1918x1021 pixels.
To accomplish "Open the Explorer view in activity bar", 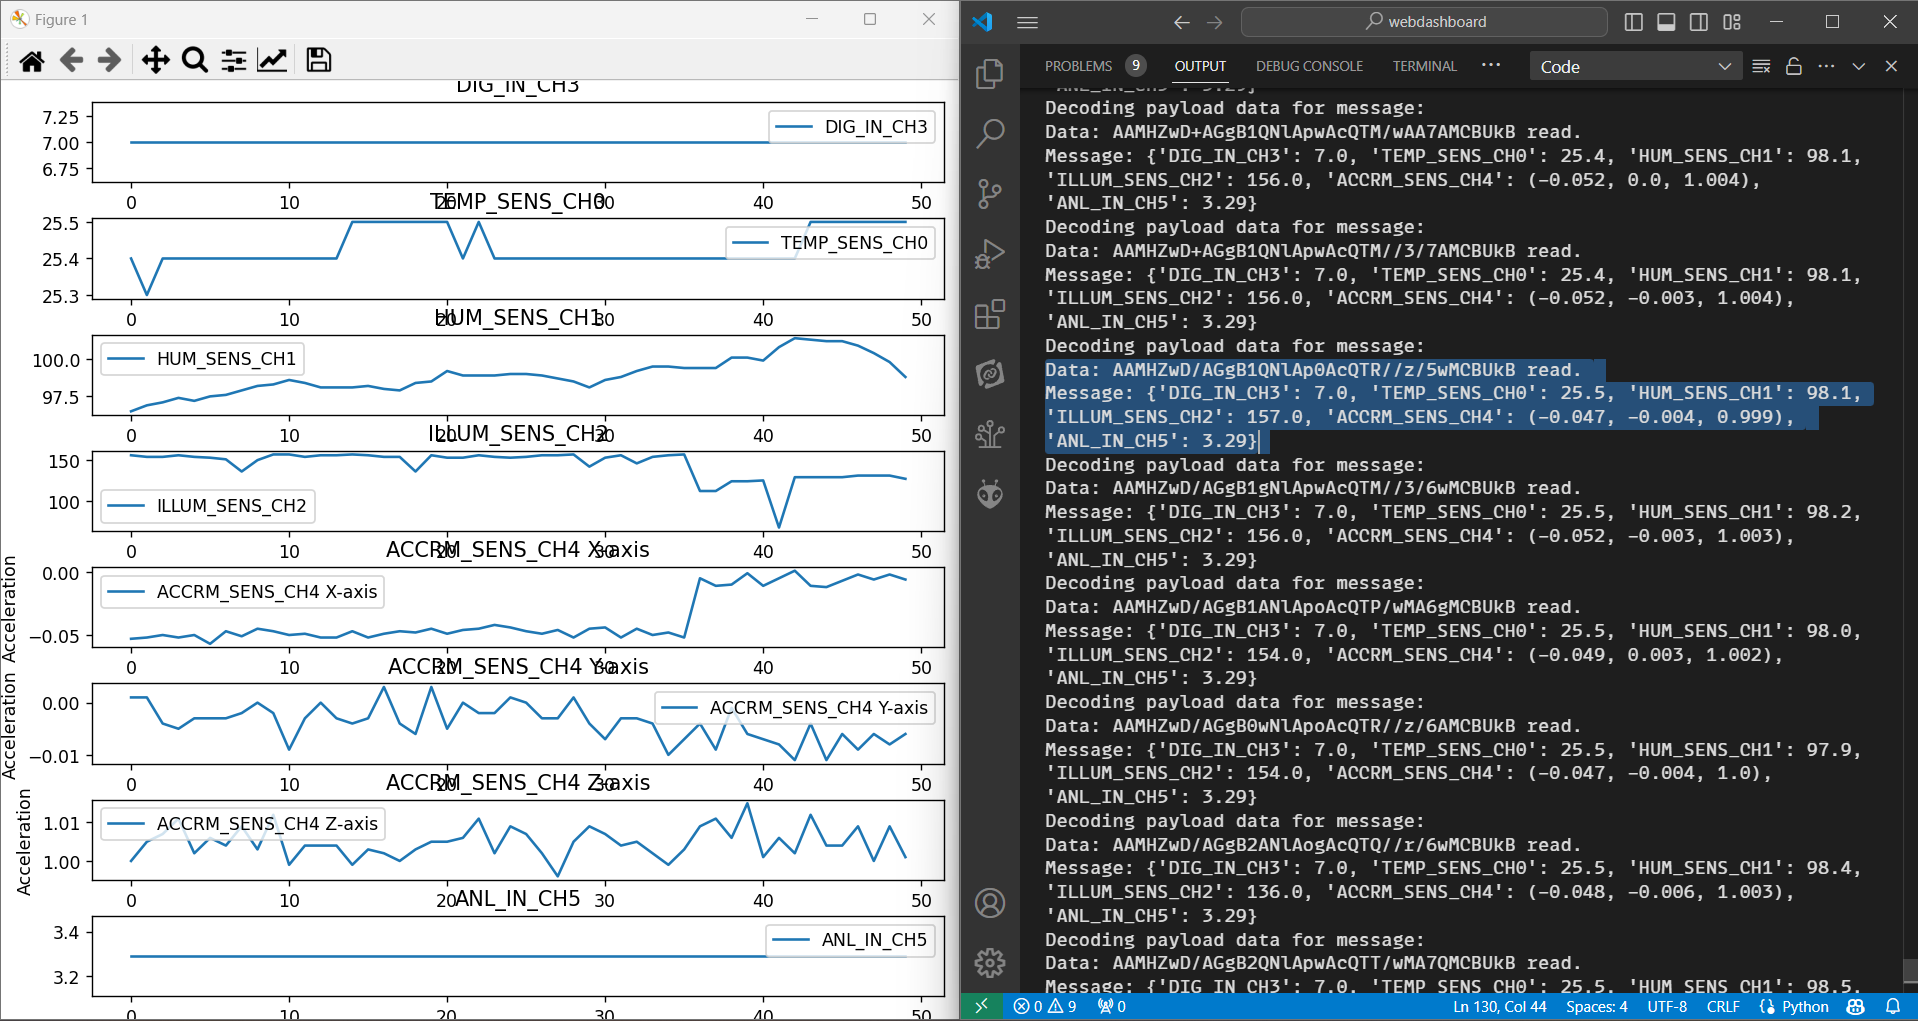I will 990,74.
